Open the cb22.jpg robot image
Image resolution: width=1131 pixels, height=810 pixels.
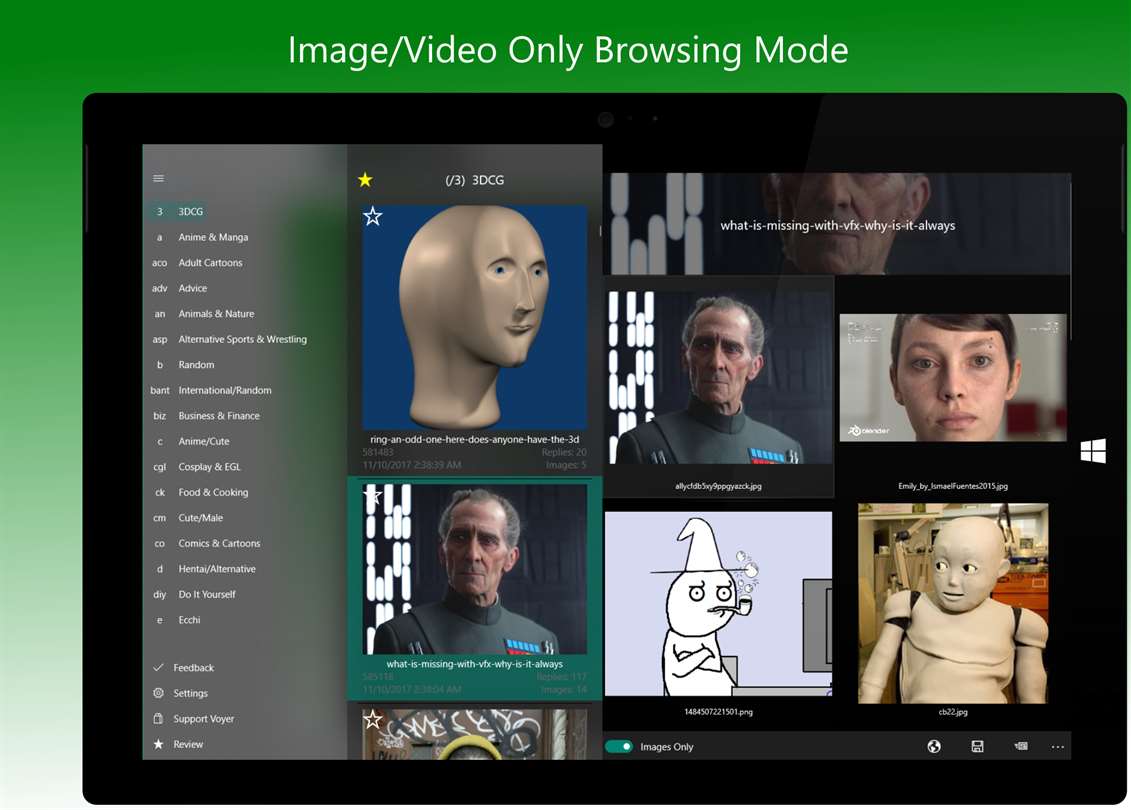pos(952,603)
